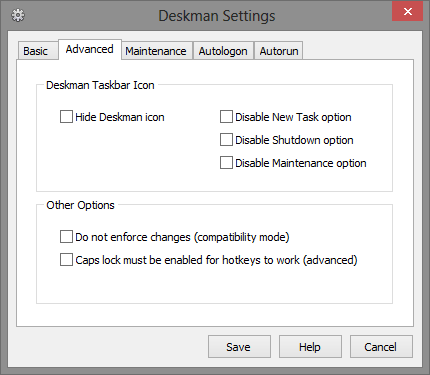
Task: Enable Do not enforce changes checkbox
Action: click(x=66, y=237)
